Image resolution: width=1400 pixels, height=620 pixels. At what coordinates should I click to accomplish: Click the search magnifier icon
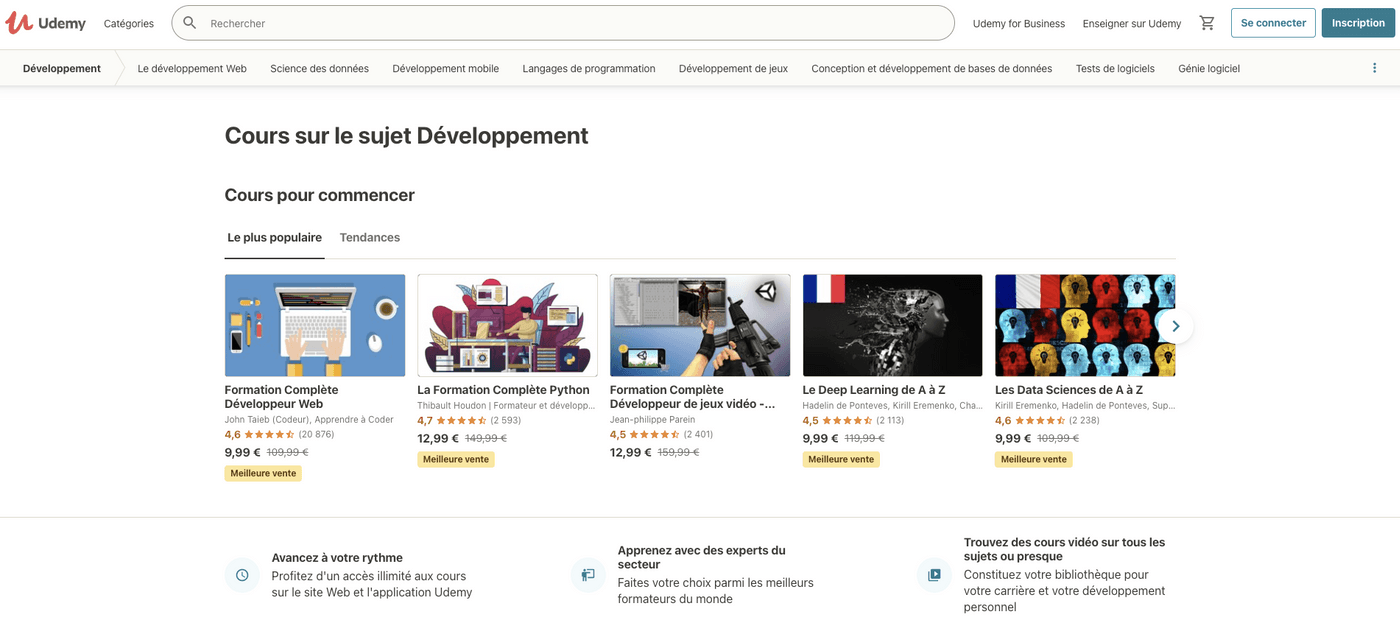[x=190, y=23]
